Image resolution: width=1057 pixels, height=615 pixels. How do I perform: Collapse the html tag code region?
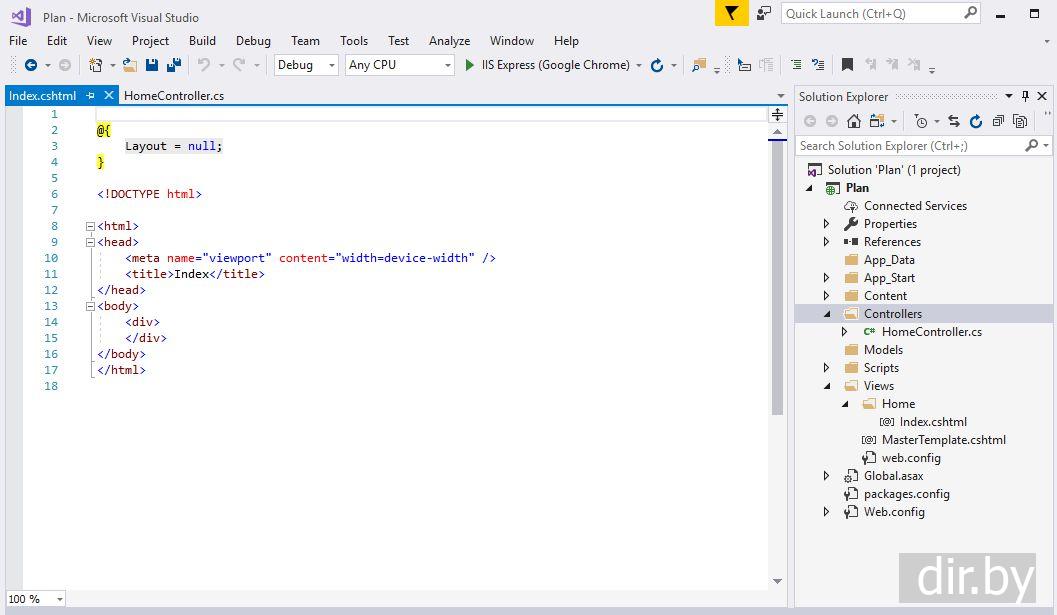click(x=90, y=226)
